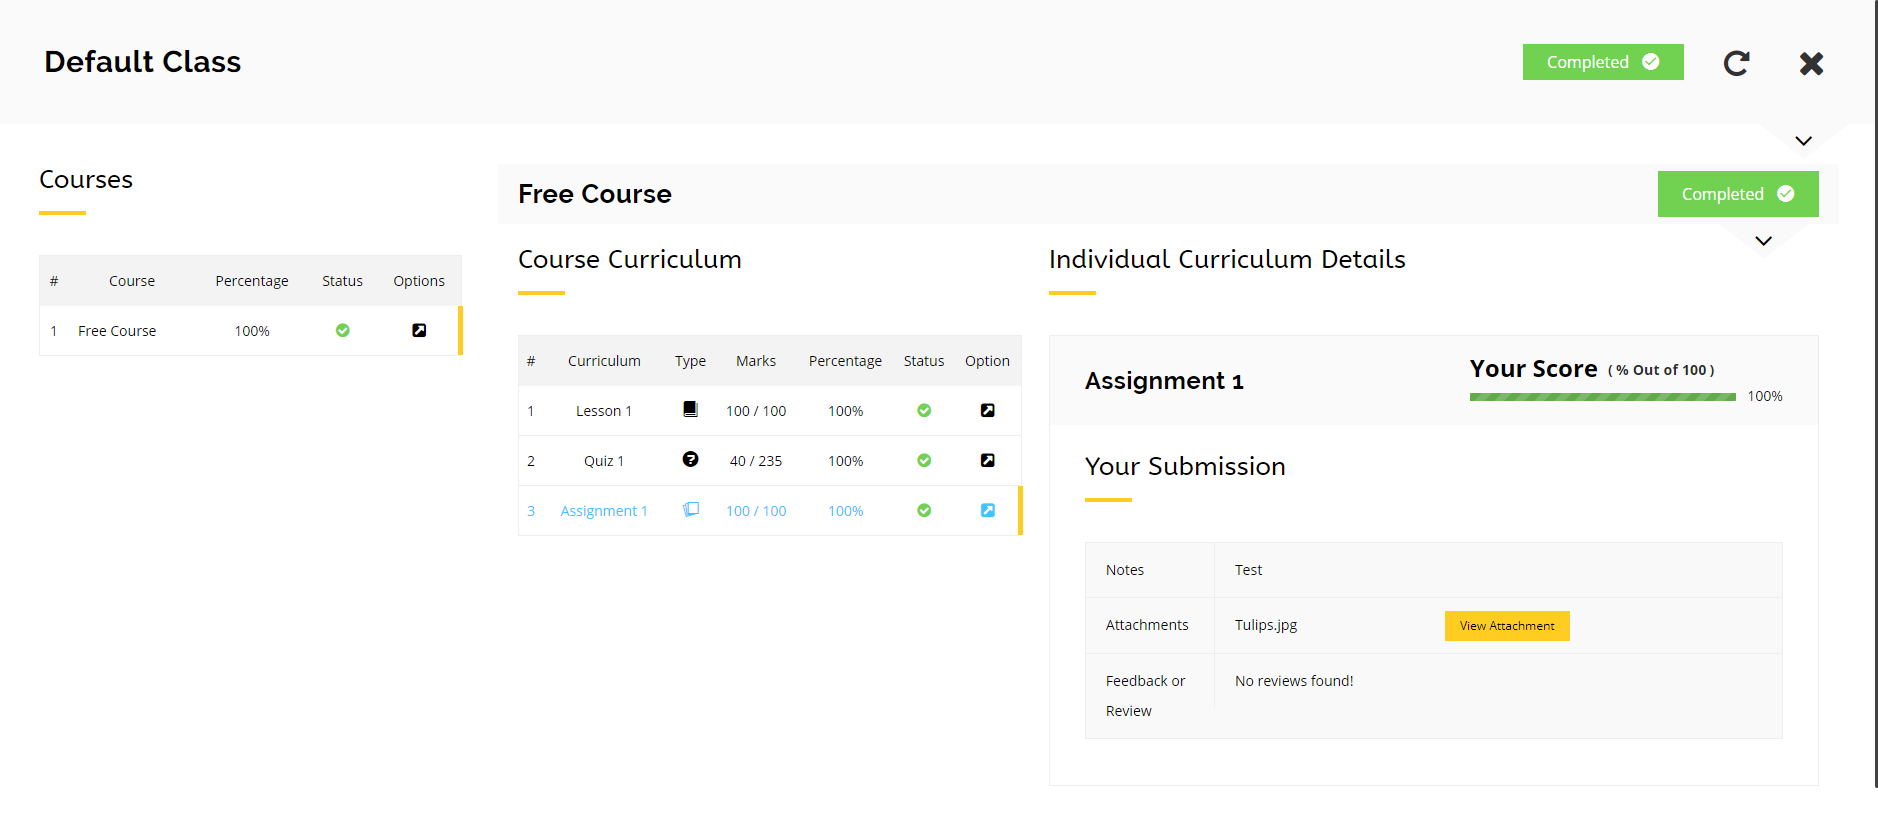The image size is (1878, 832).
Task: Close the Default Class panel
Action: (x=1811, y=63)
